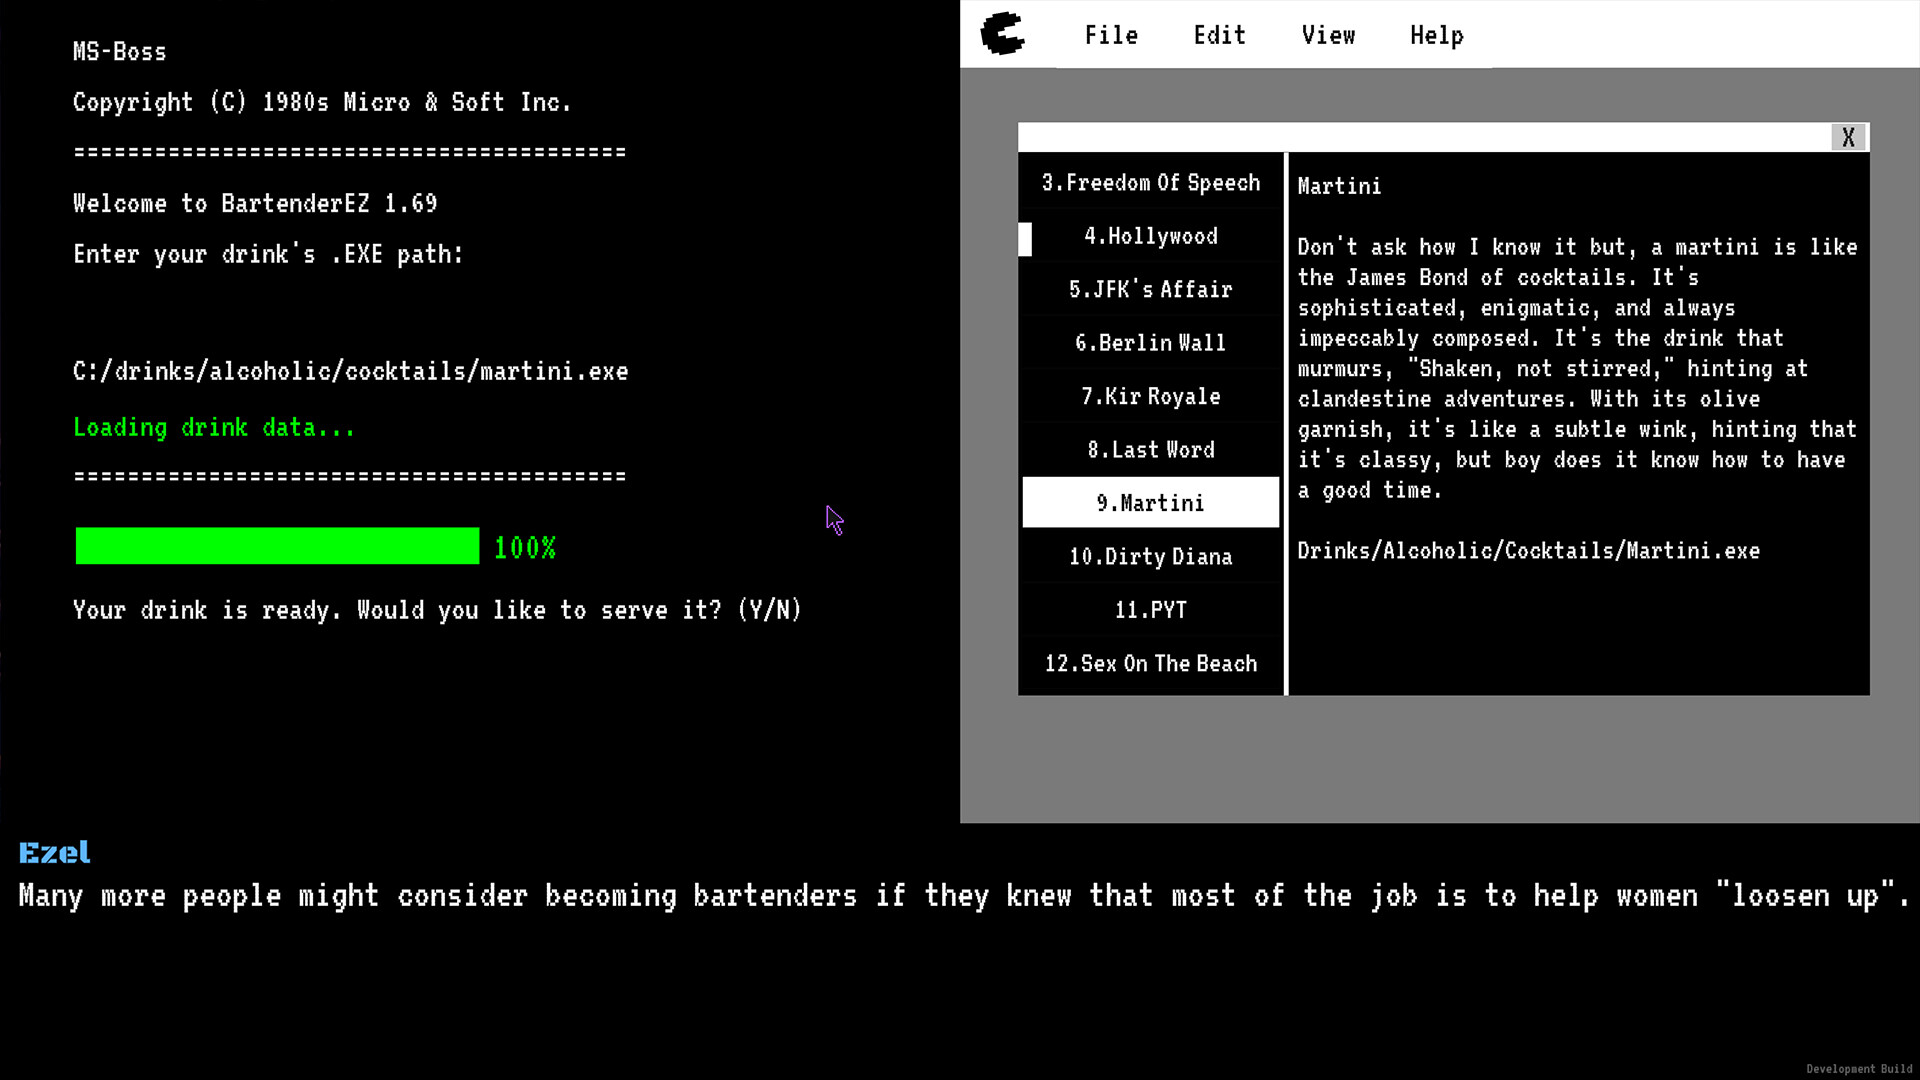Select the 10.Dirty Diana drink
Screen dimensions: 1920x1080
tap(1150, 556)
